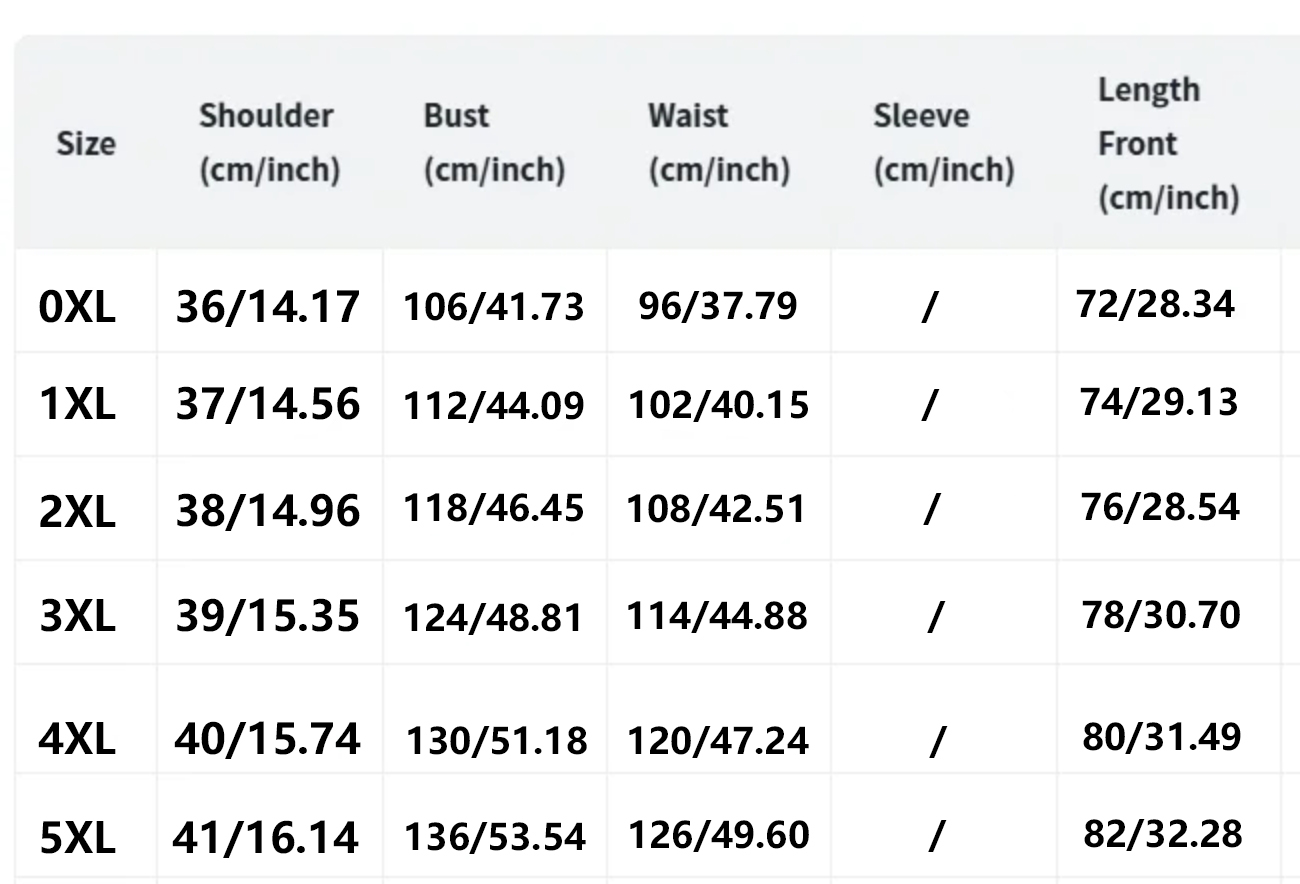Screen dimensions: 1300x884
Task: Click the 108/42.51 waist cell
Action: pos(716,509)
